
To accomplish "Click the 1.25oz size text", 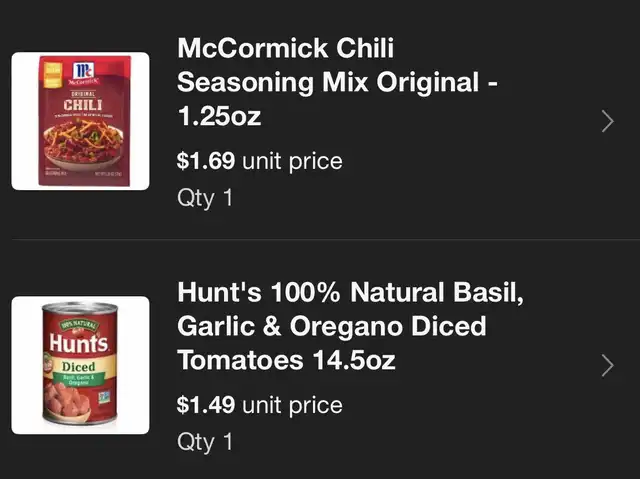I will (219, 116).
